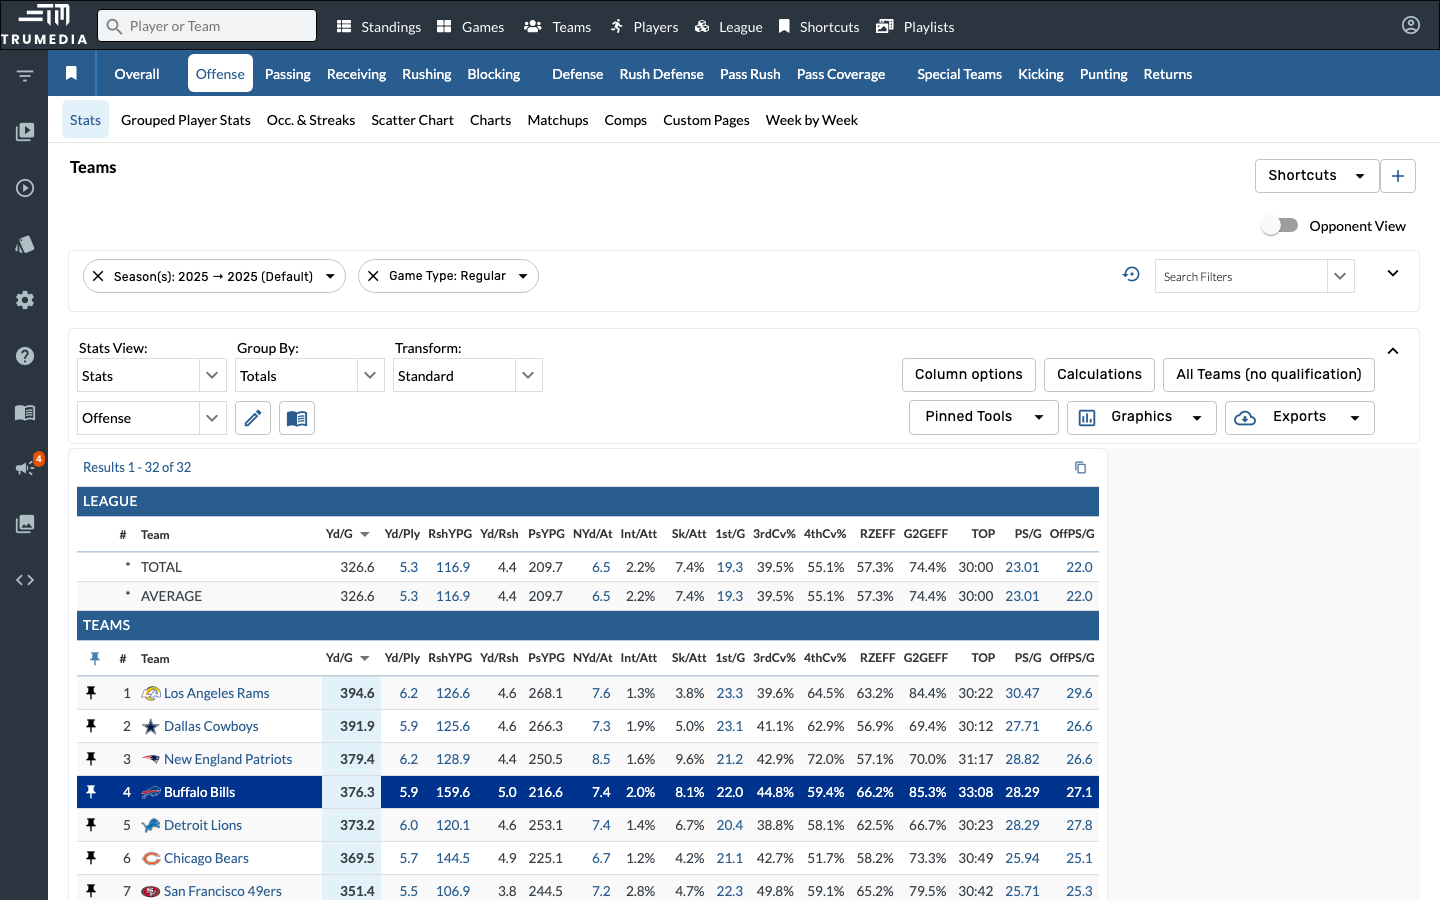Open the glossary book sidebar icon
The height and width of the screenshot is (900, 1440).
click(x=25, y=412)
